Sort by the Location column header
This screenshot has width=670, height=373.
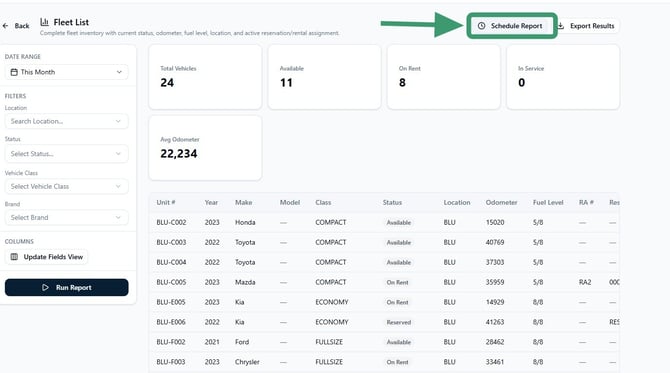457,203
